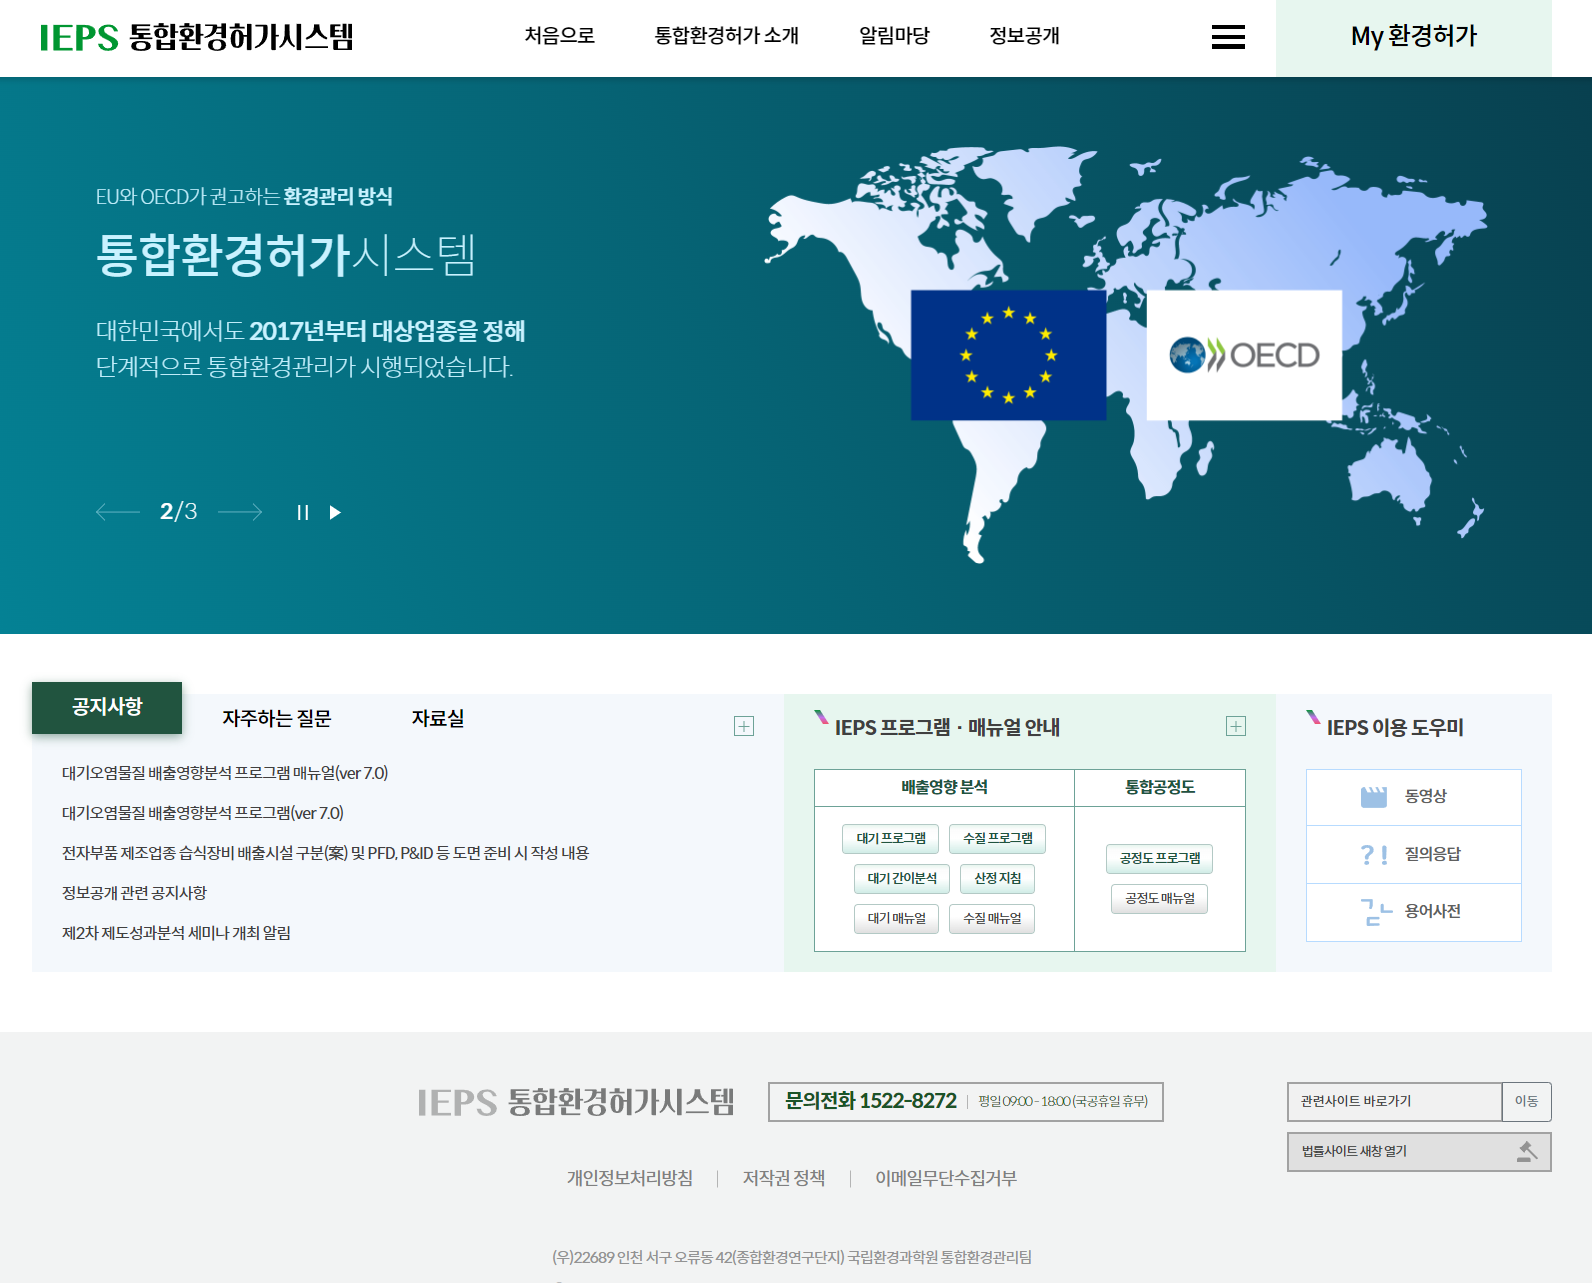This screenshot has width=1592, height=1283.
Task: Go to previous slide with left arrow
Action: [117, 512]
